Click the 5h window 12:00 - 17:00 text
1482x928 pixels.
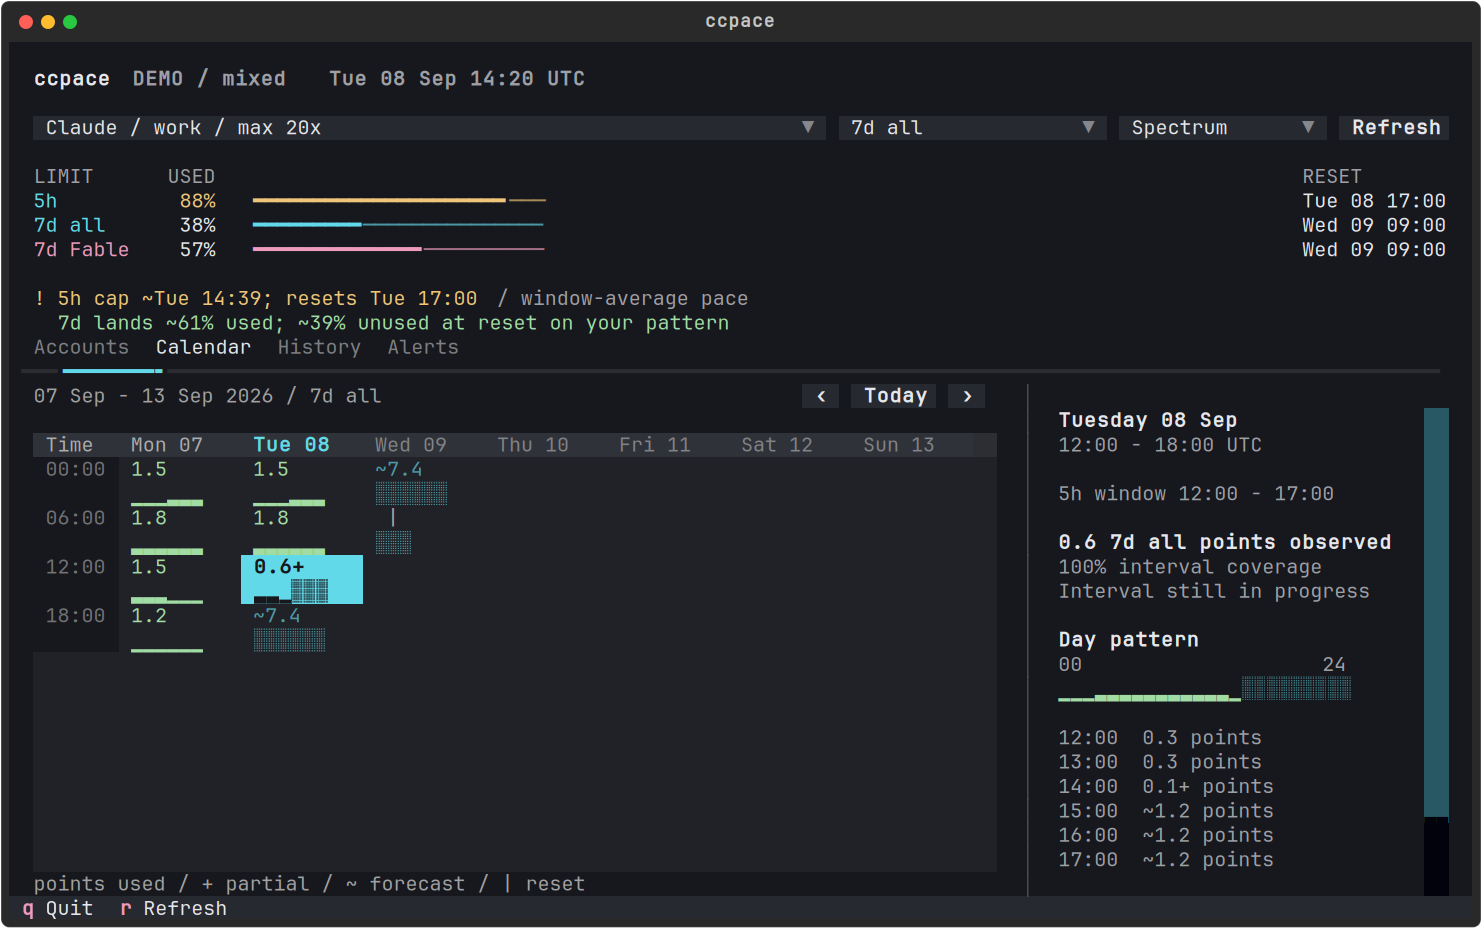tap(1196, 493)
